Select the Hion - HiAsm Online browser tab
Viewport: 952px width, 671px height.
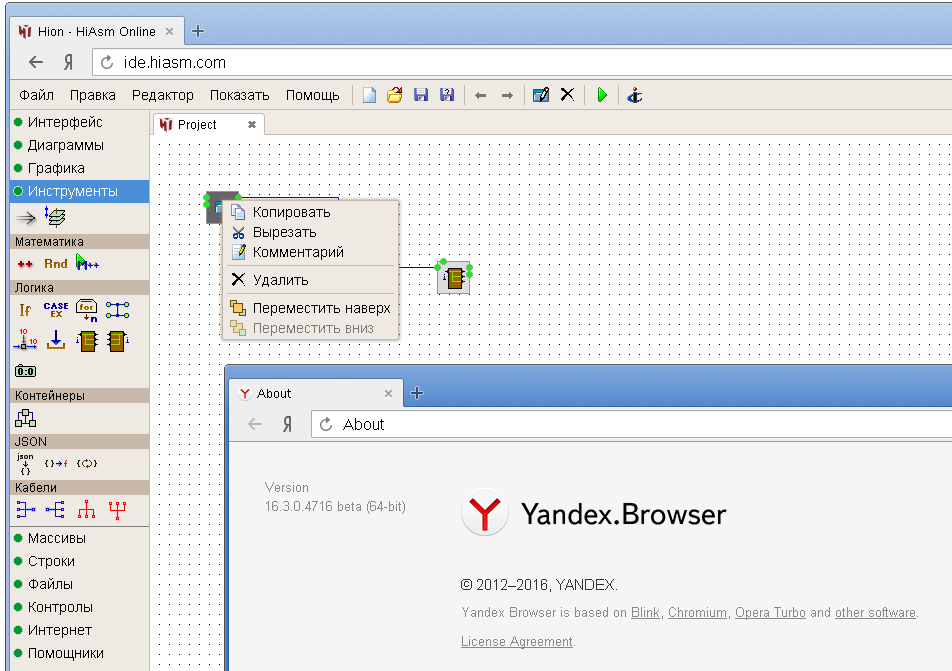coord(97,32)
